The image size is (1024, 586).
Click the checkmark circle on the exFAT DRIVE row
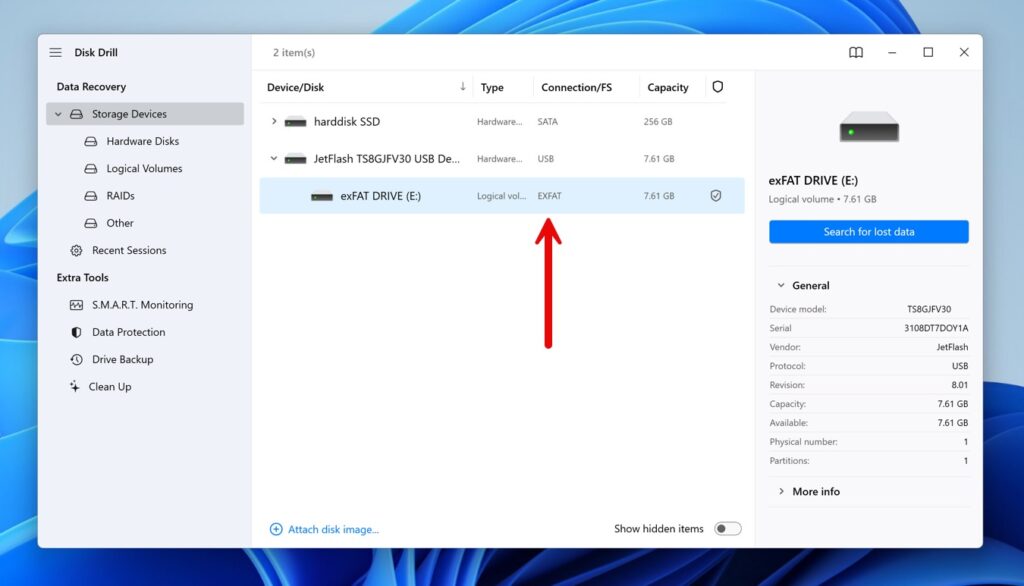[716, 196]
